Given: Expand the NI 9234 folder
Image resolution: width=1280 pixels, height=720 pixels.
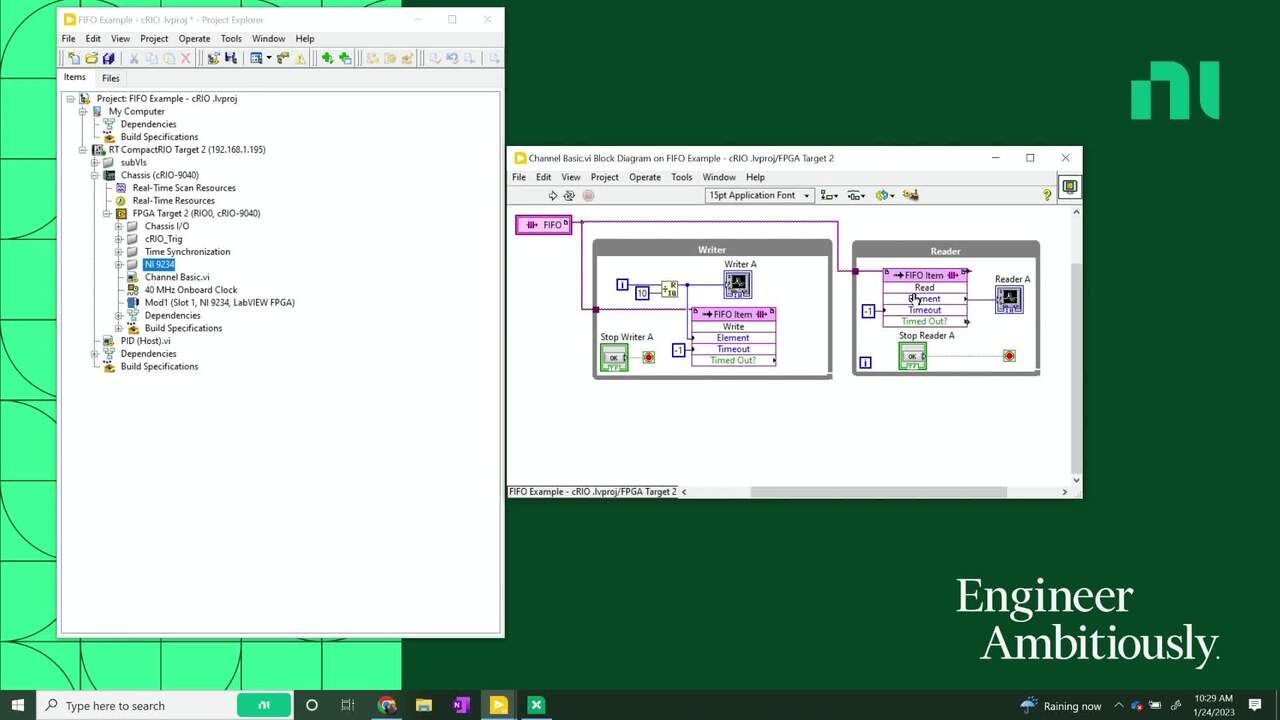Looking at the screenshot, I should [119, 265].
